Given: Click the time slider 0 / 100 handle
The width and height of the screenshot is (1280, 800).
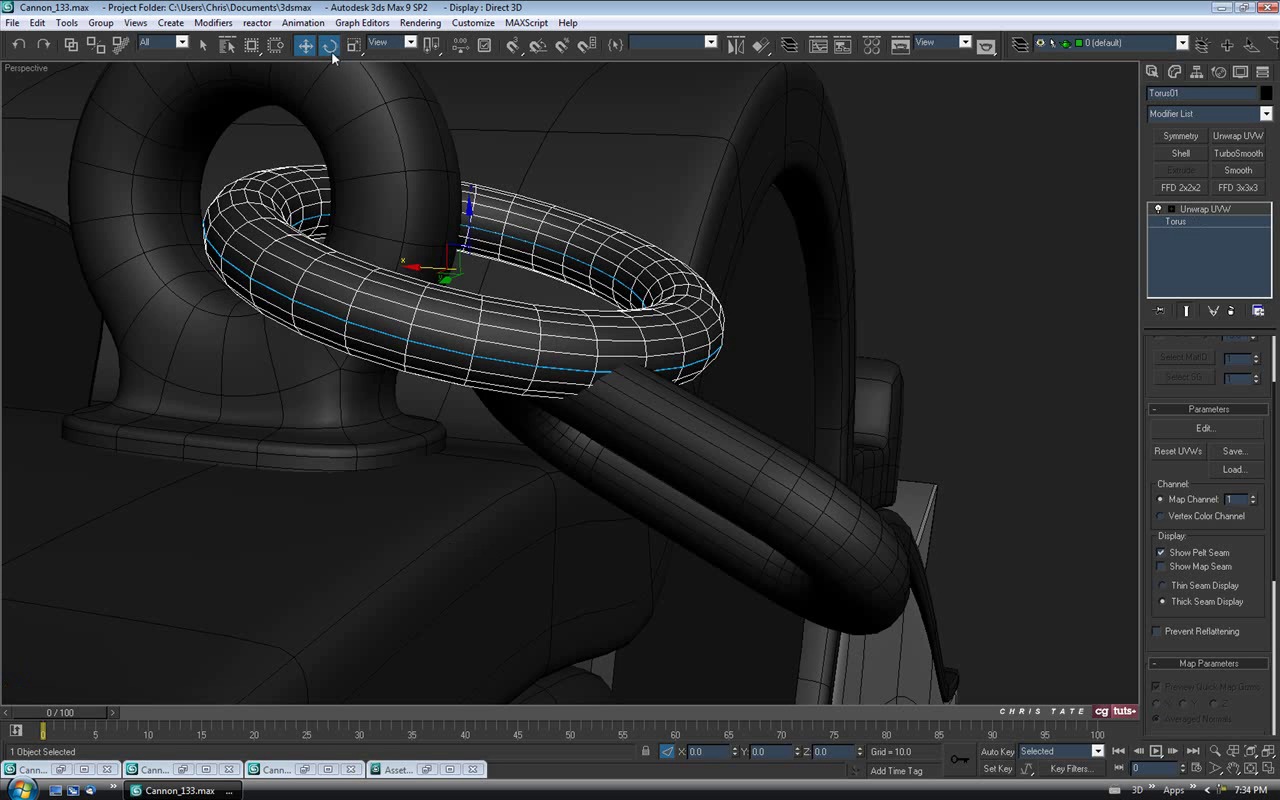Looking at the screenshot, I should pyautogui.click(x=60, y=713).
